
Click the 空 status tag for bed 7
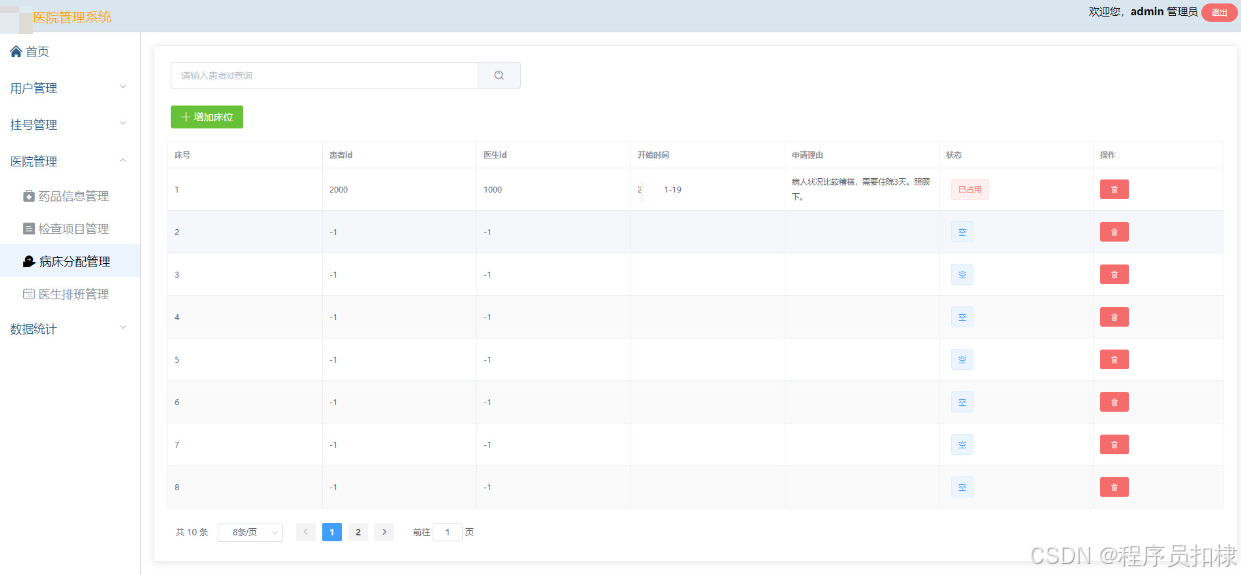[962, 444]
